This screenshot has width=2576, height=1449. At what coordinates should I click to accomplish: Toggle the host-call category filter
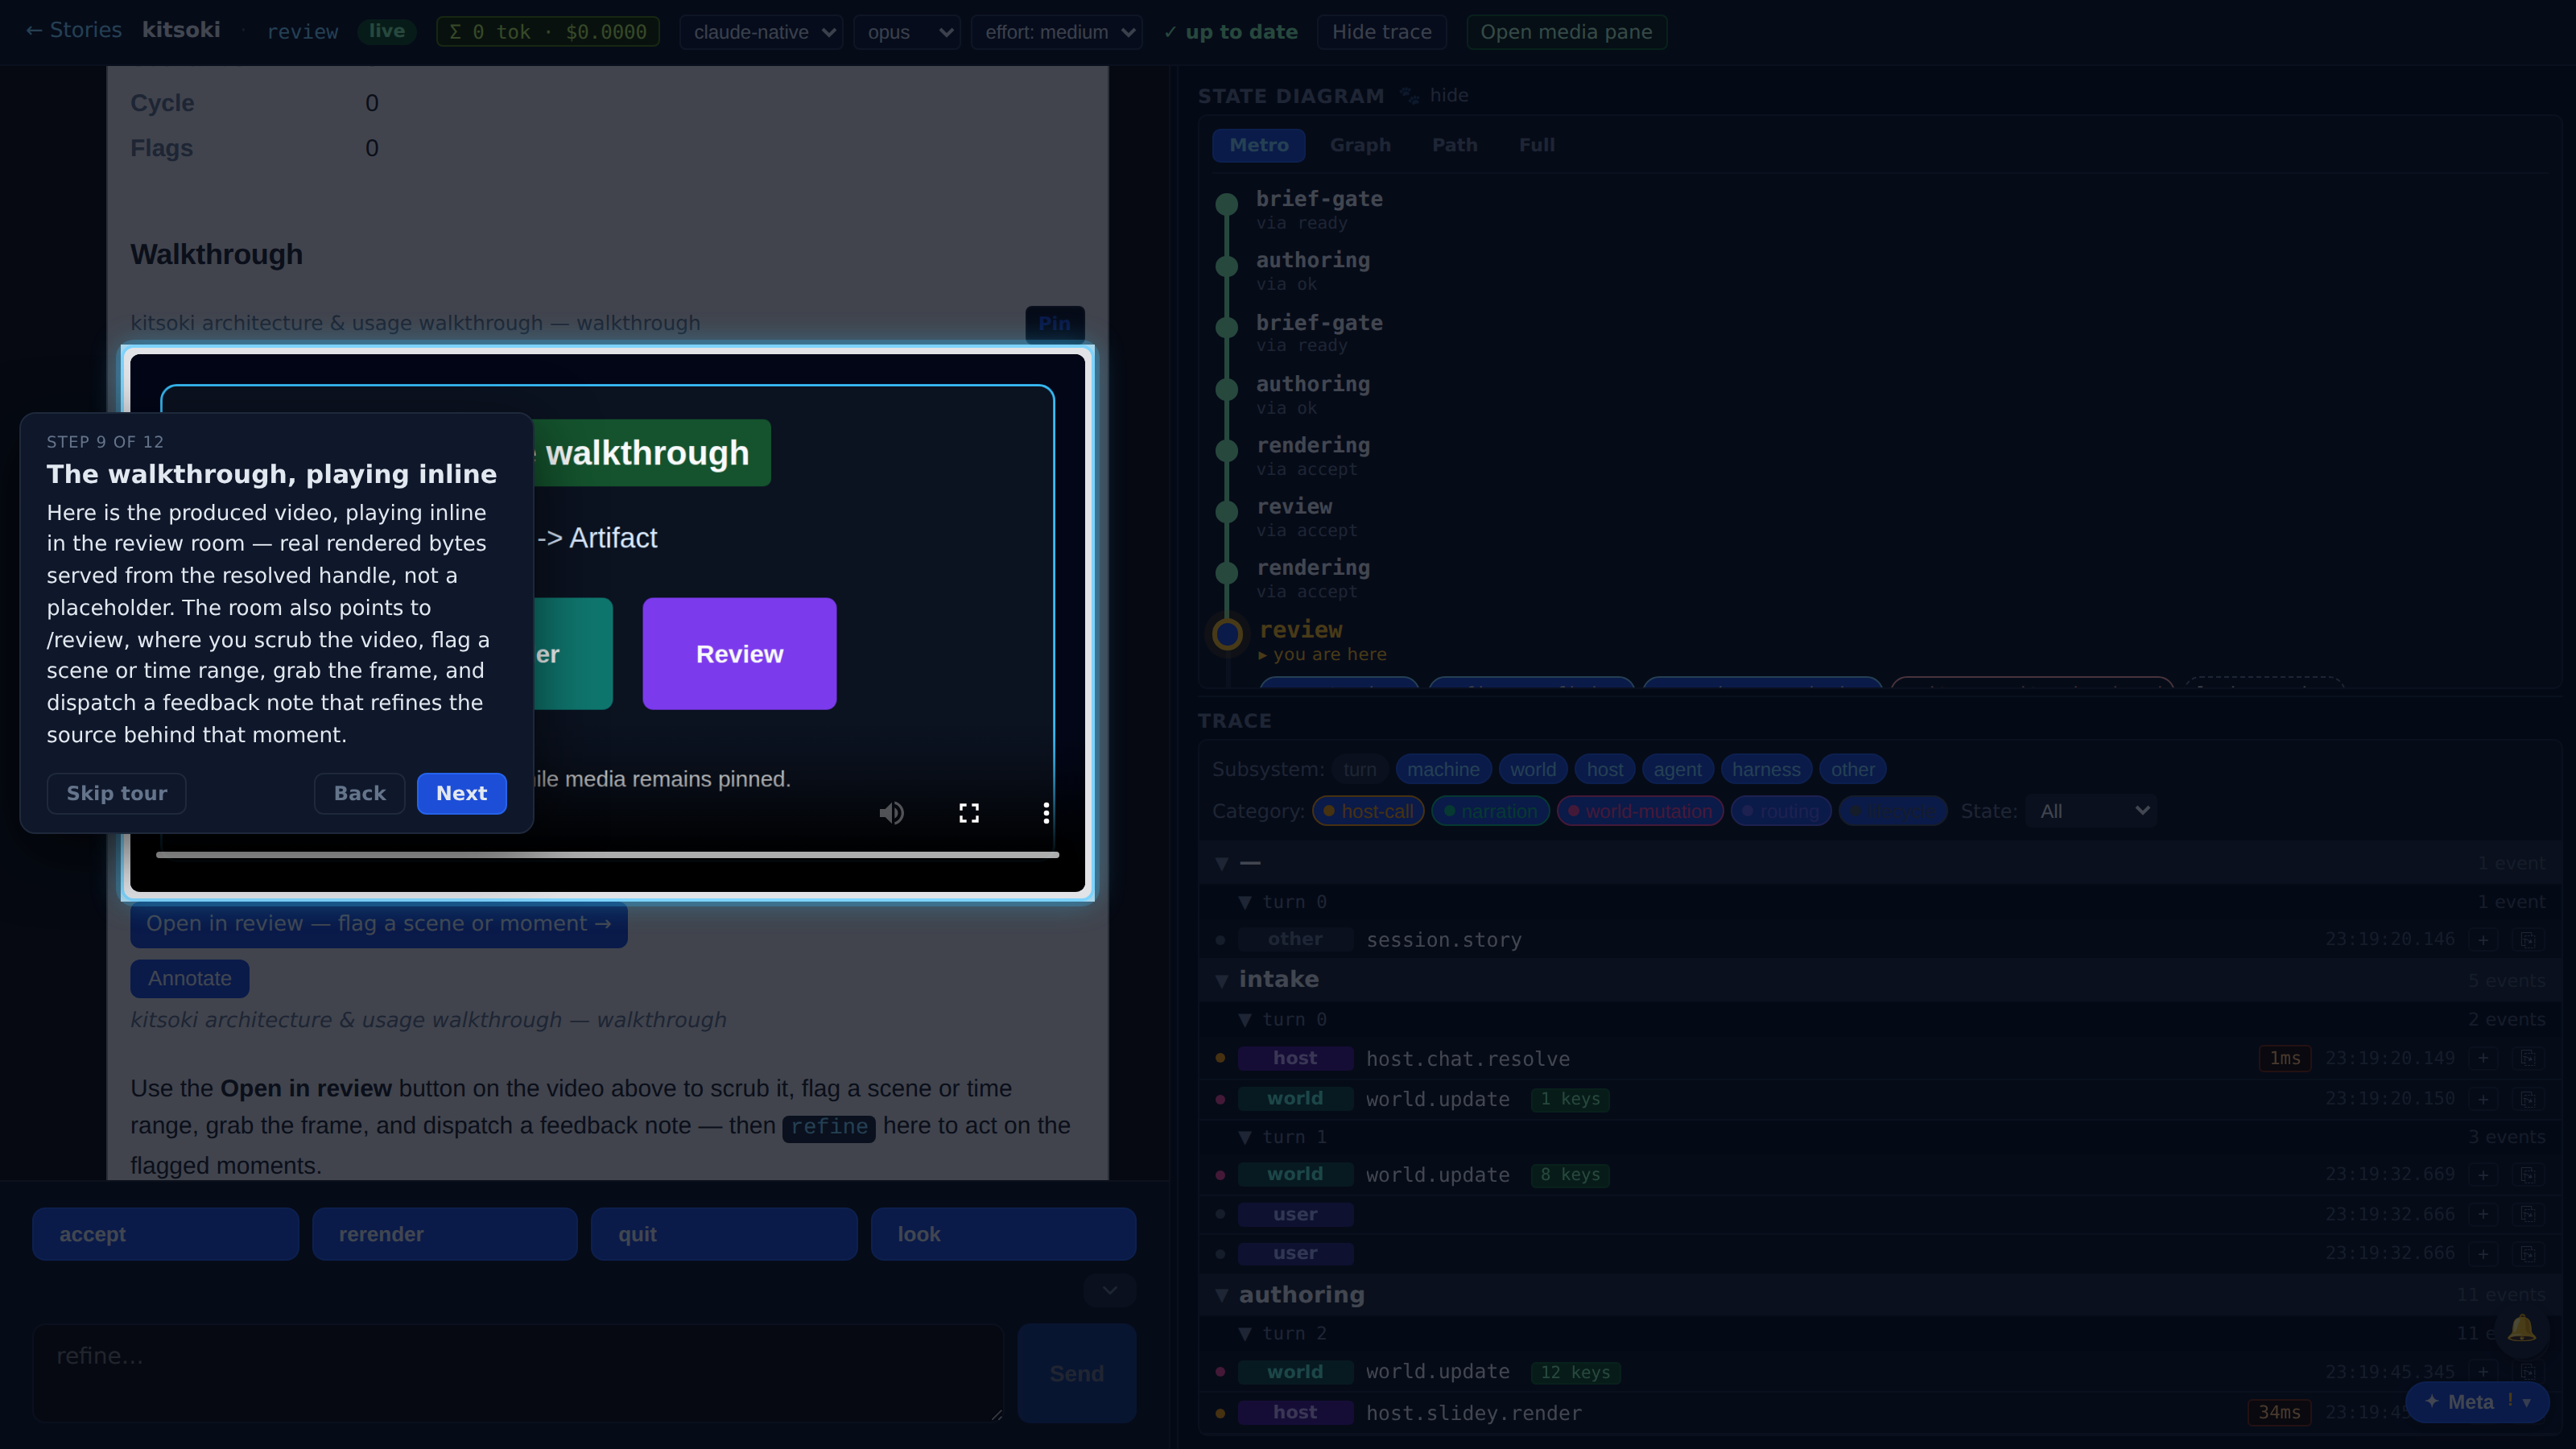tap(1368, 811)
